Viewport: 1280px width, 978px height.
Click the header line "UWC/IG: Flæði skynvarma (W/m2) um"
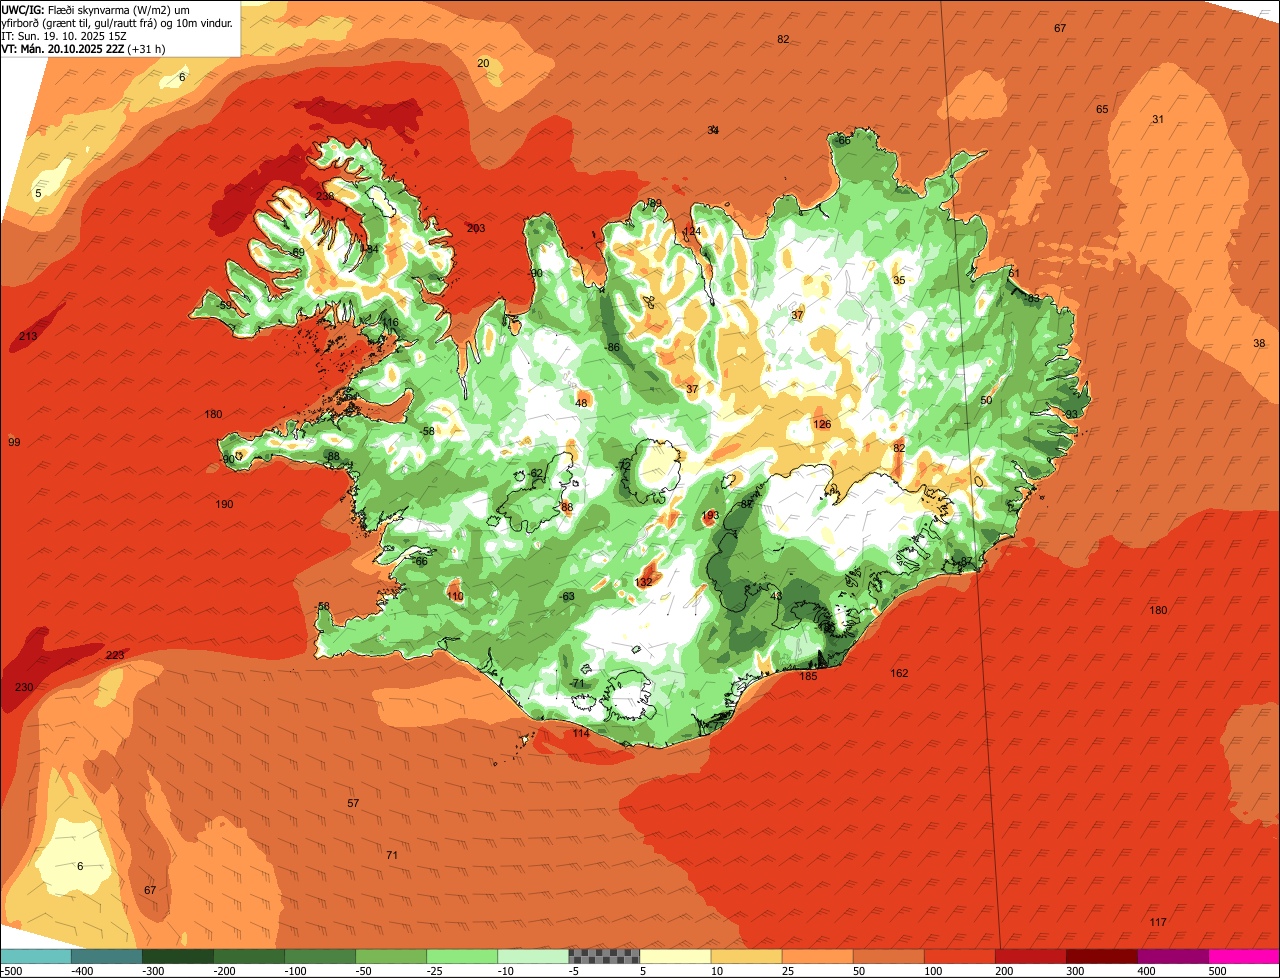(x=96, y=8)
